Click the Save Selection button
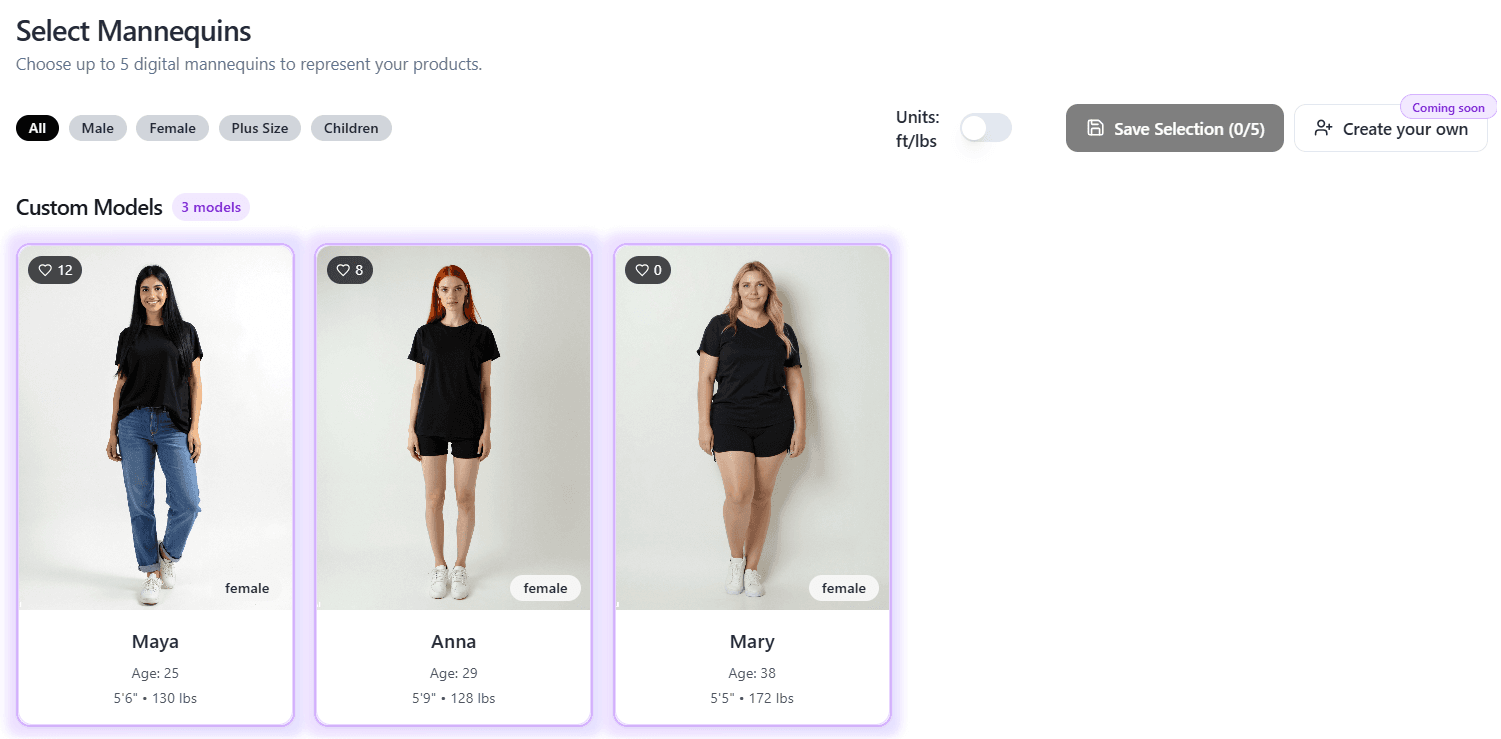The height and width of the screenshot is (739, 1501). (x=1174, y=128)
